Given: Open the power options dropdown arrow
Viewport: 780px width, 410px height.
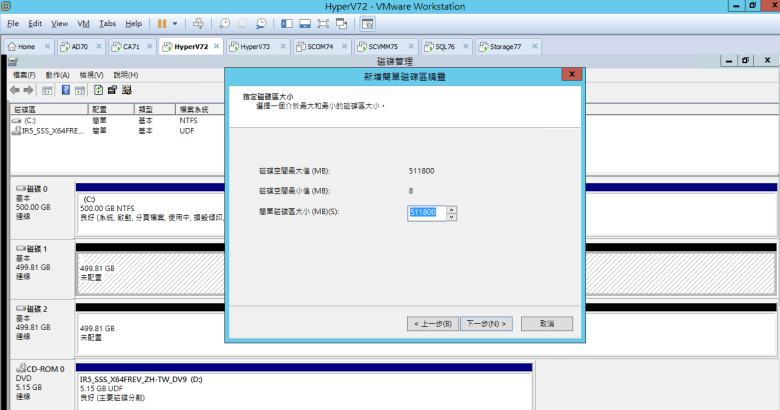Looking at the screenshot, I should coord(176,22).
